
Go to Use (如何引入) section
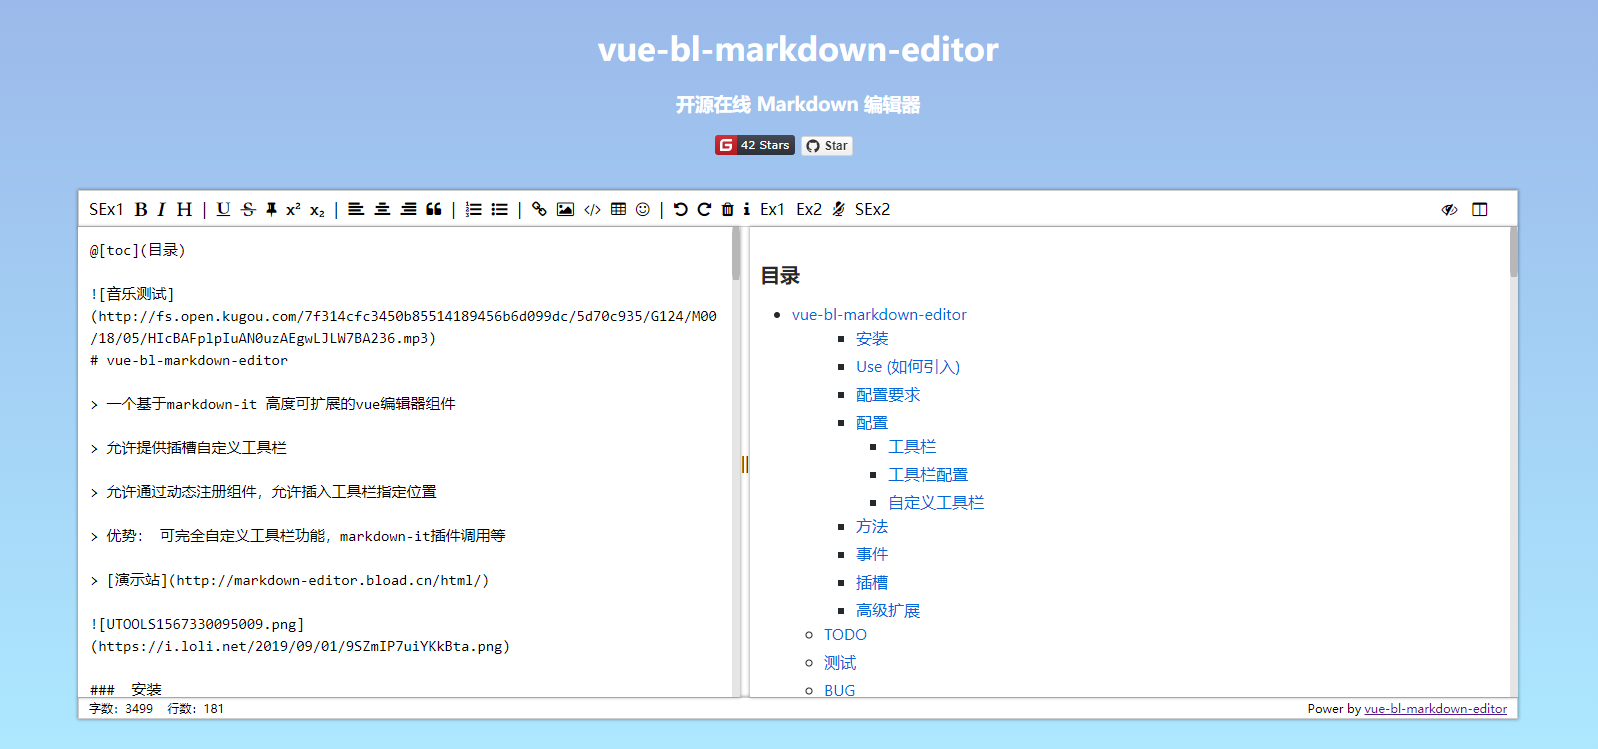(x=908, y=367)
